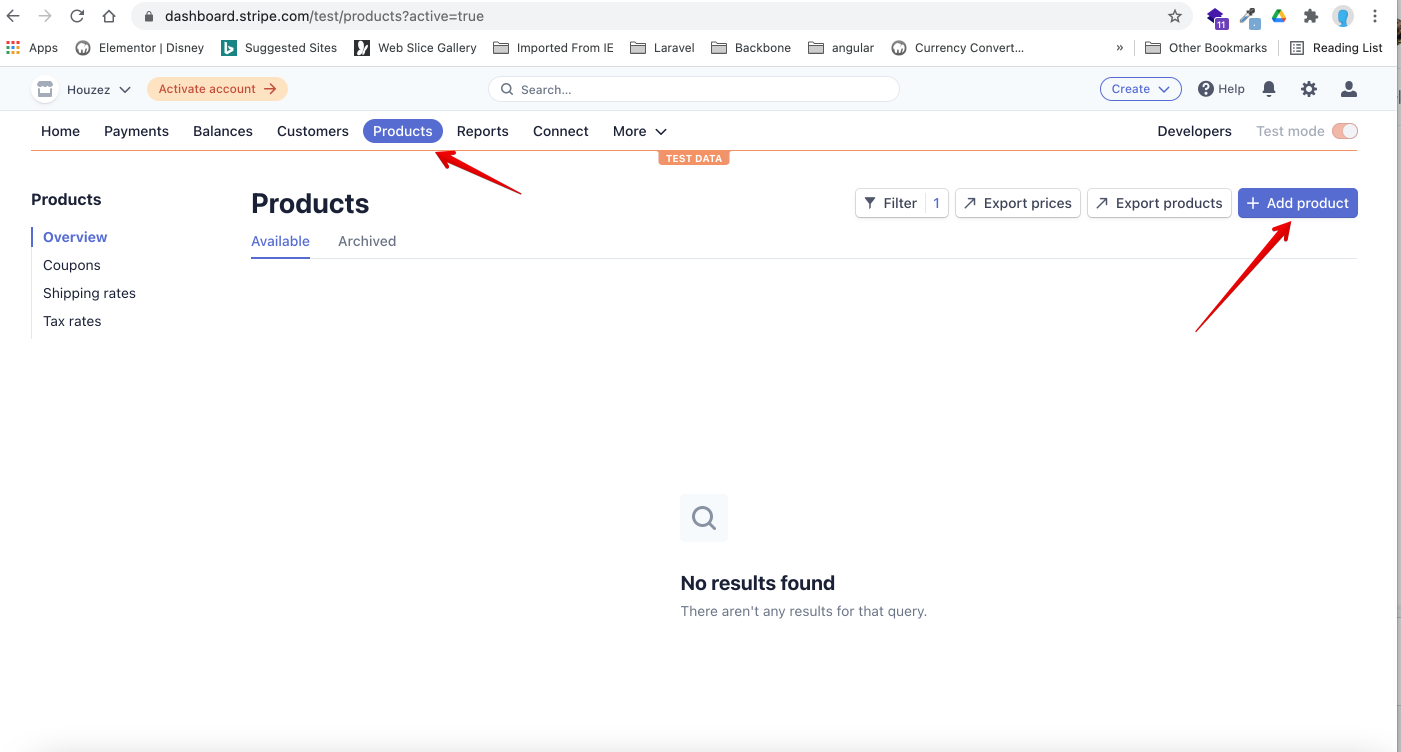Go to the browser home icon

tap(109, 16)
